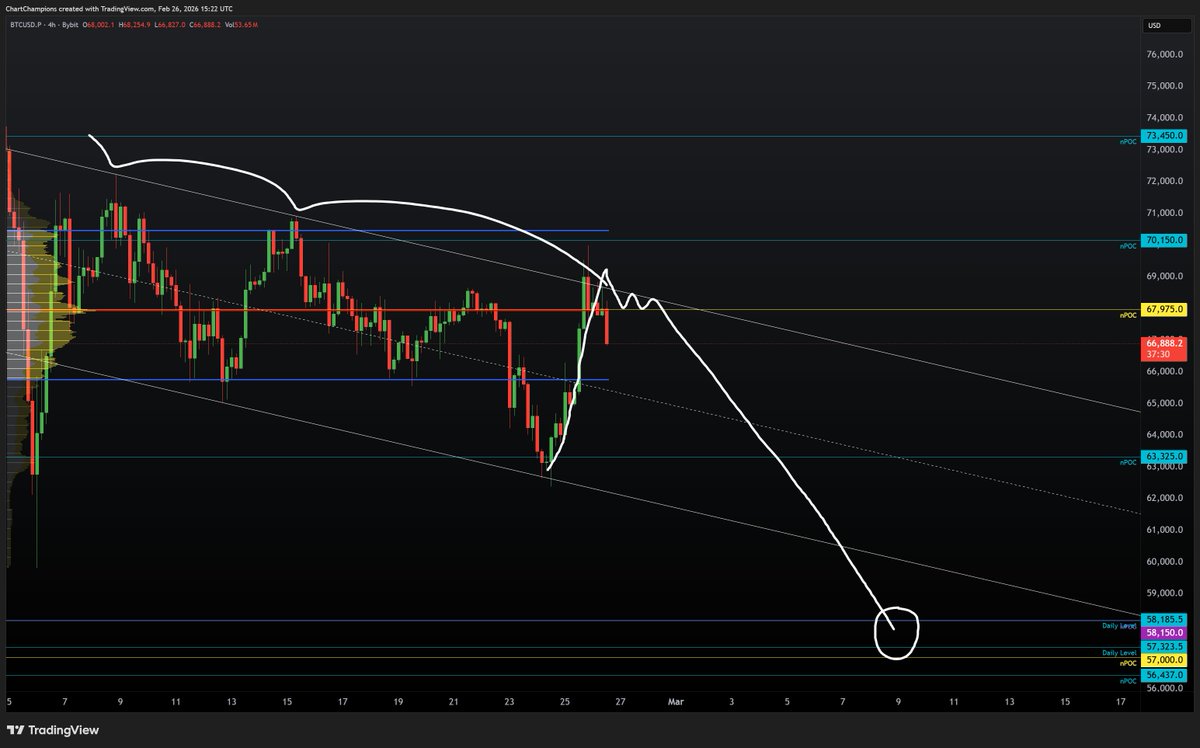
Task: Click the date 25 on the time axis
Action: click(x=565, y=702)
